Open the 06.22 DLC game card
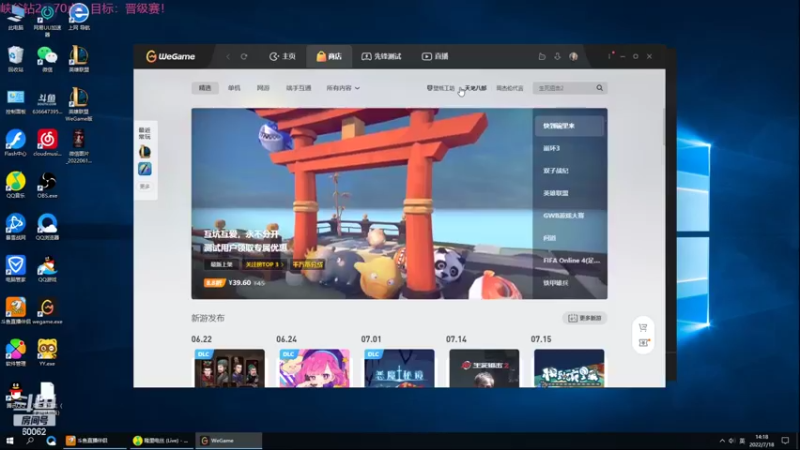This screenshot has width=800, height=450. click(229, 368)
